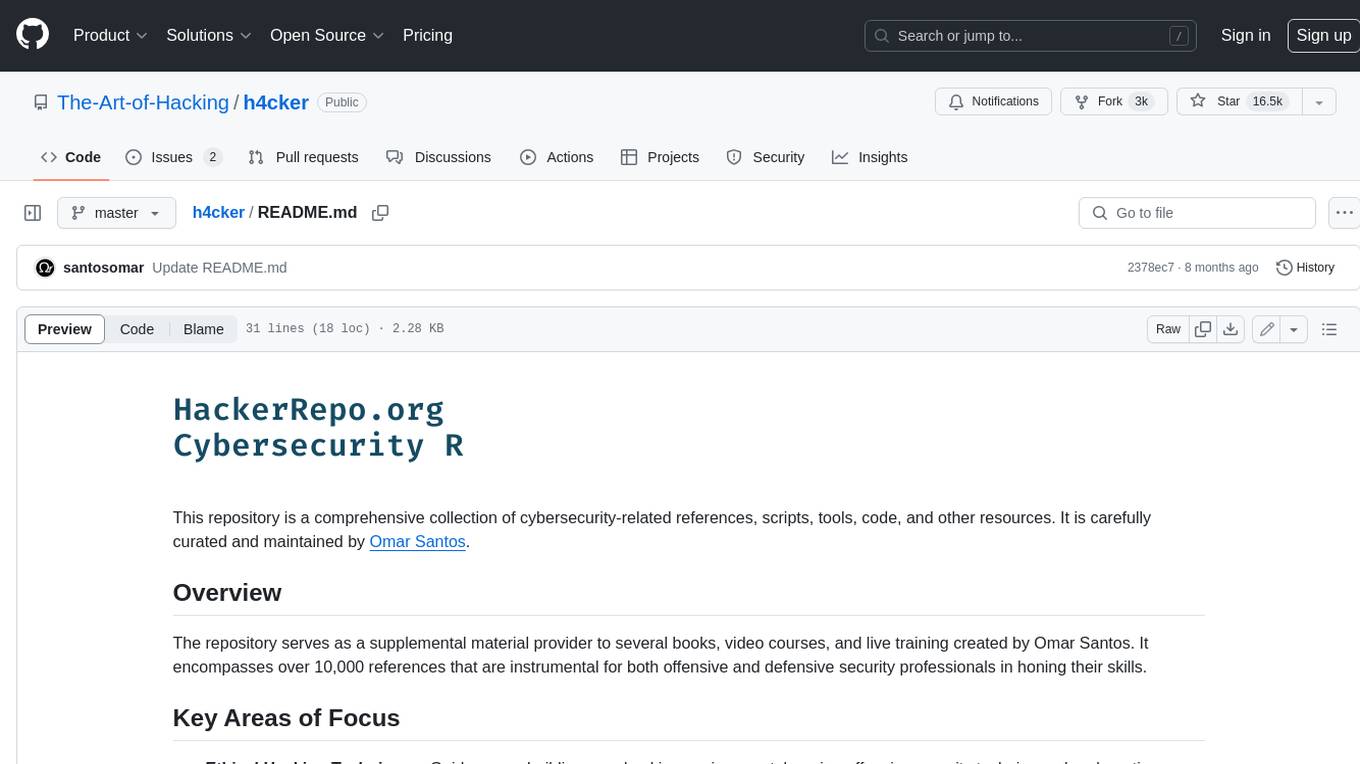Switch to the Projects tab
Screen dimensions: 1360x764
(660, 157)
